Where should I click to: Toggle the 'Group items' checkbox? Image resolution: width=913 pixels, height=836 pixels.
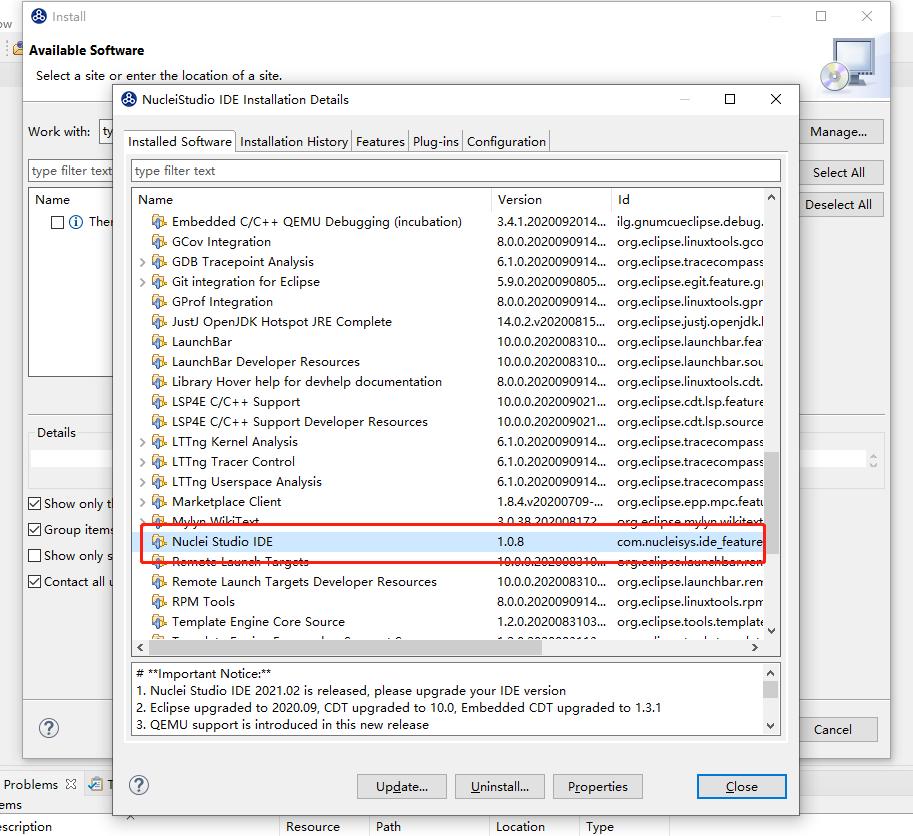(34, 530)
